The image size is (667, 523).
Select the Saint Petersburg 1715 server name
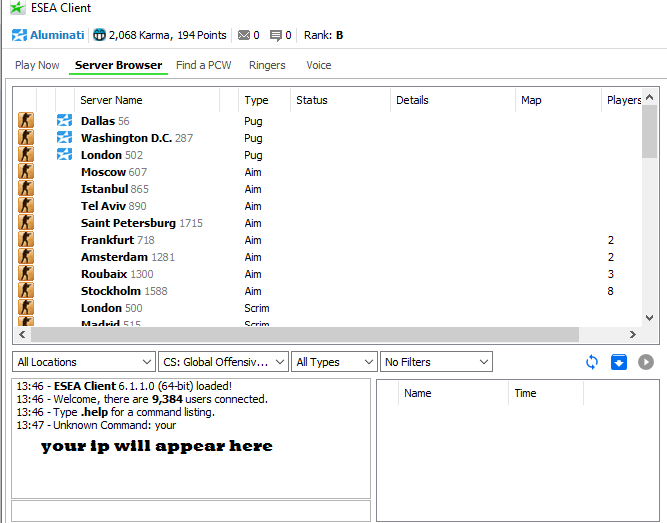pyautogui.click(x=142, y=223)
